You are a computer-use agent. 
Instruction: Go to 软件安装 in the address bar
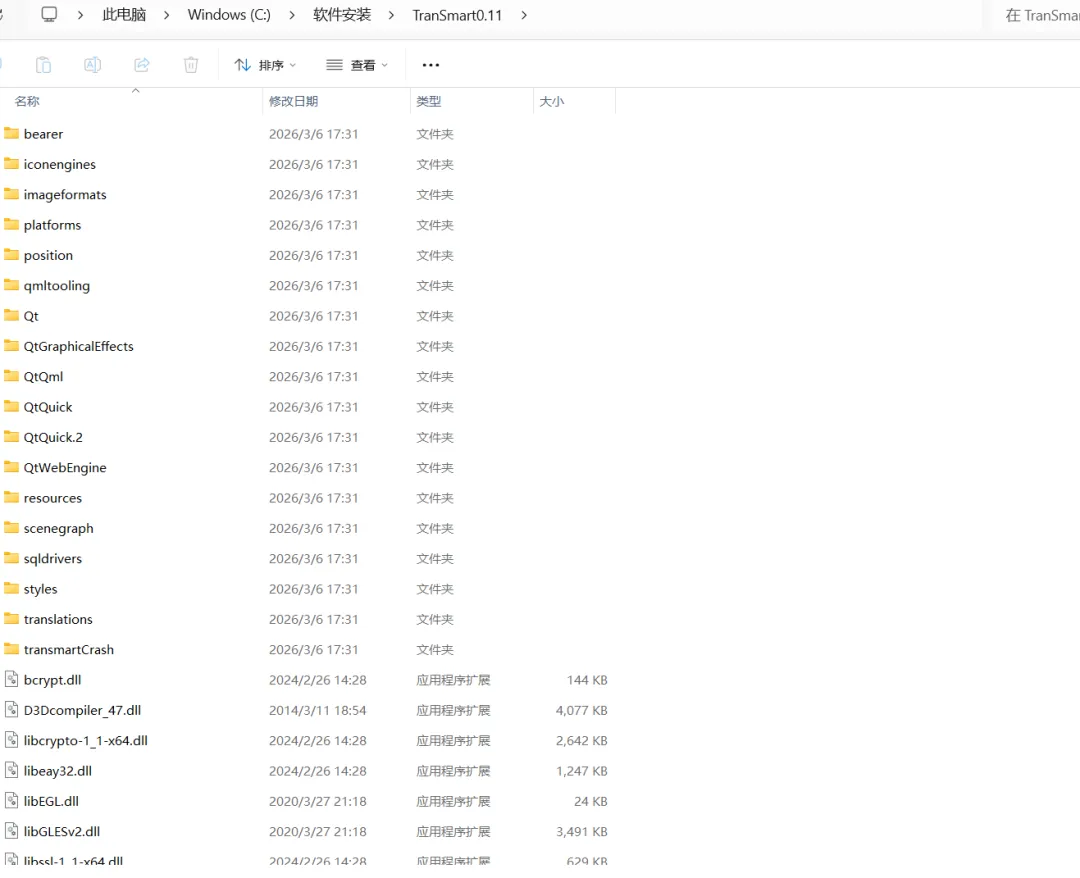pyautogui.click(x=342, y=14)
